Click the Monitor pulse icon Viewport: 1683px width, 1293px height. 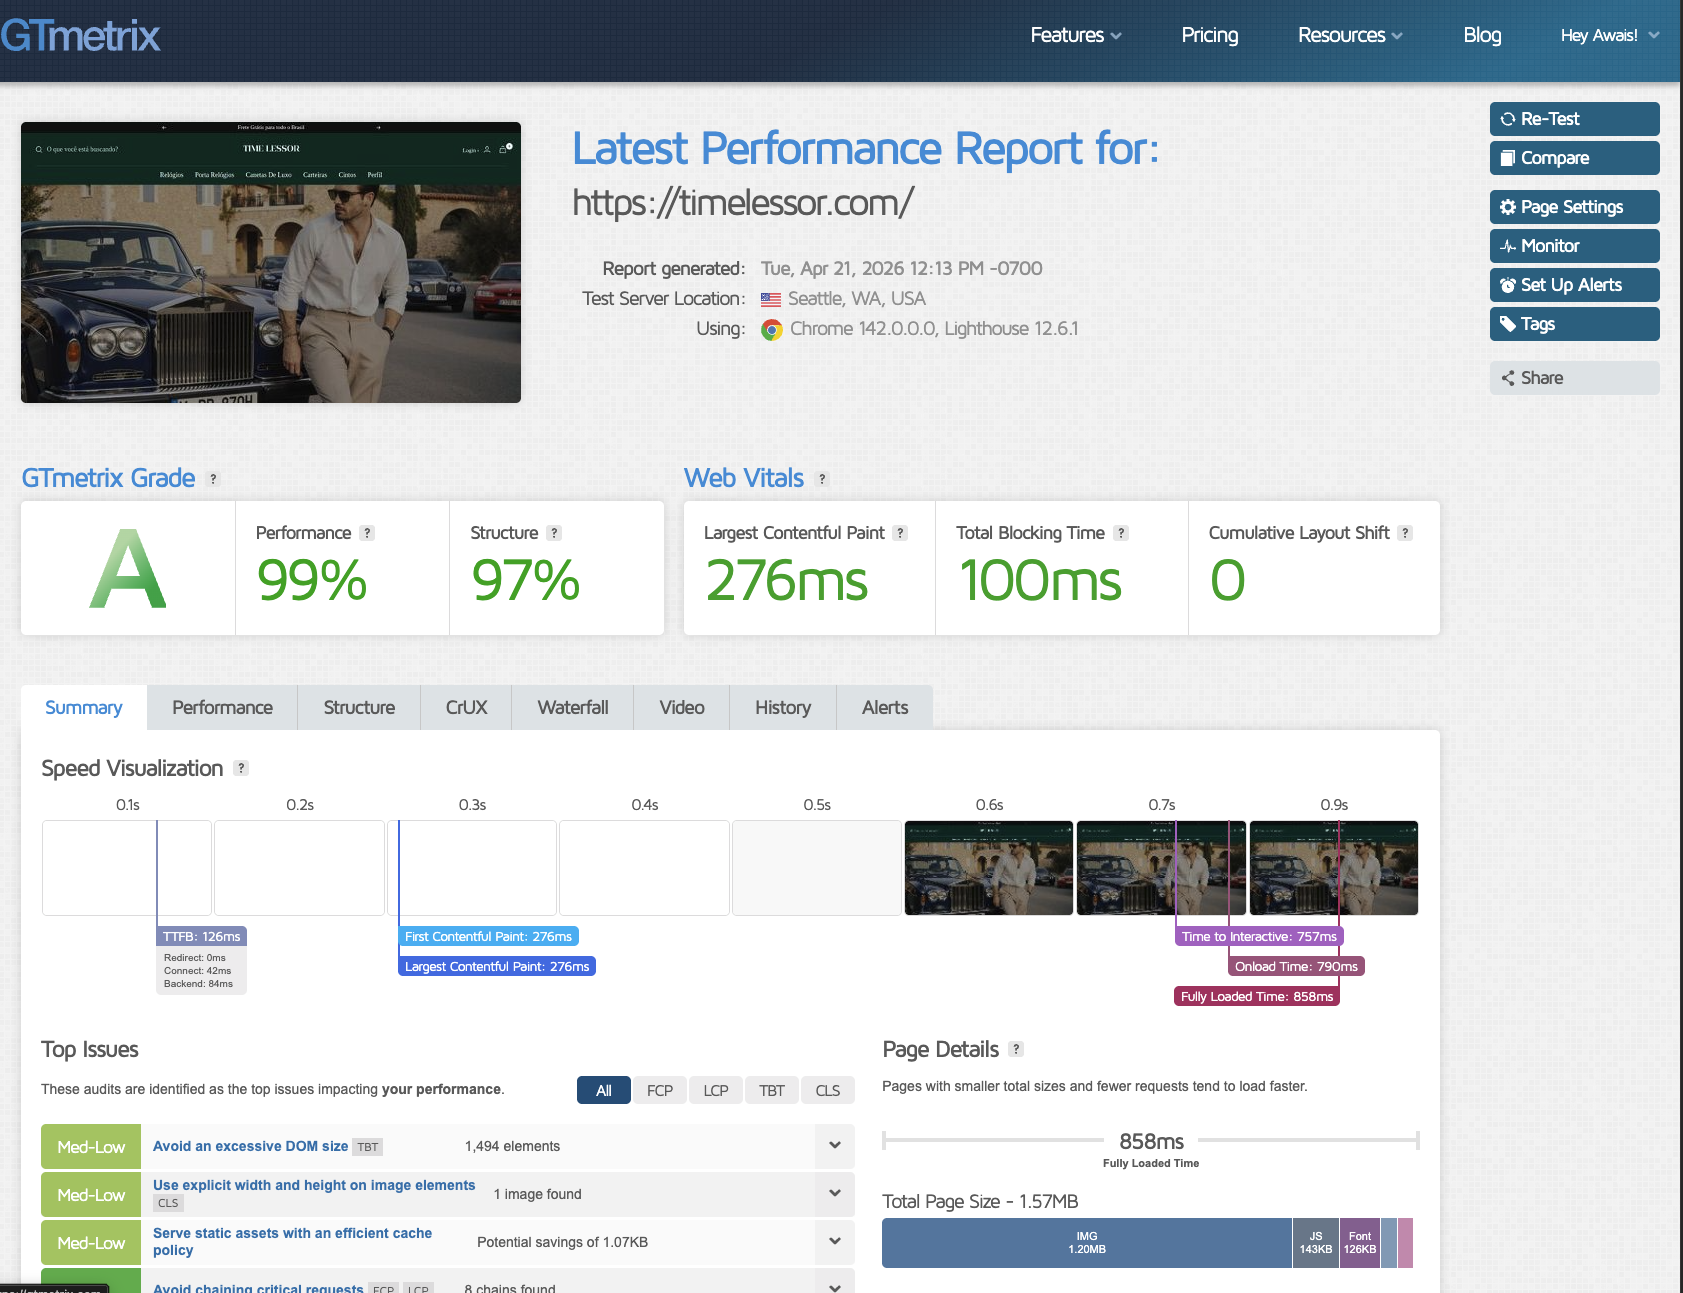(1507, 246)
